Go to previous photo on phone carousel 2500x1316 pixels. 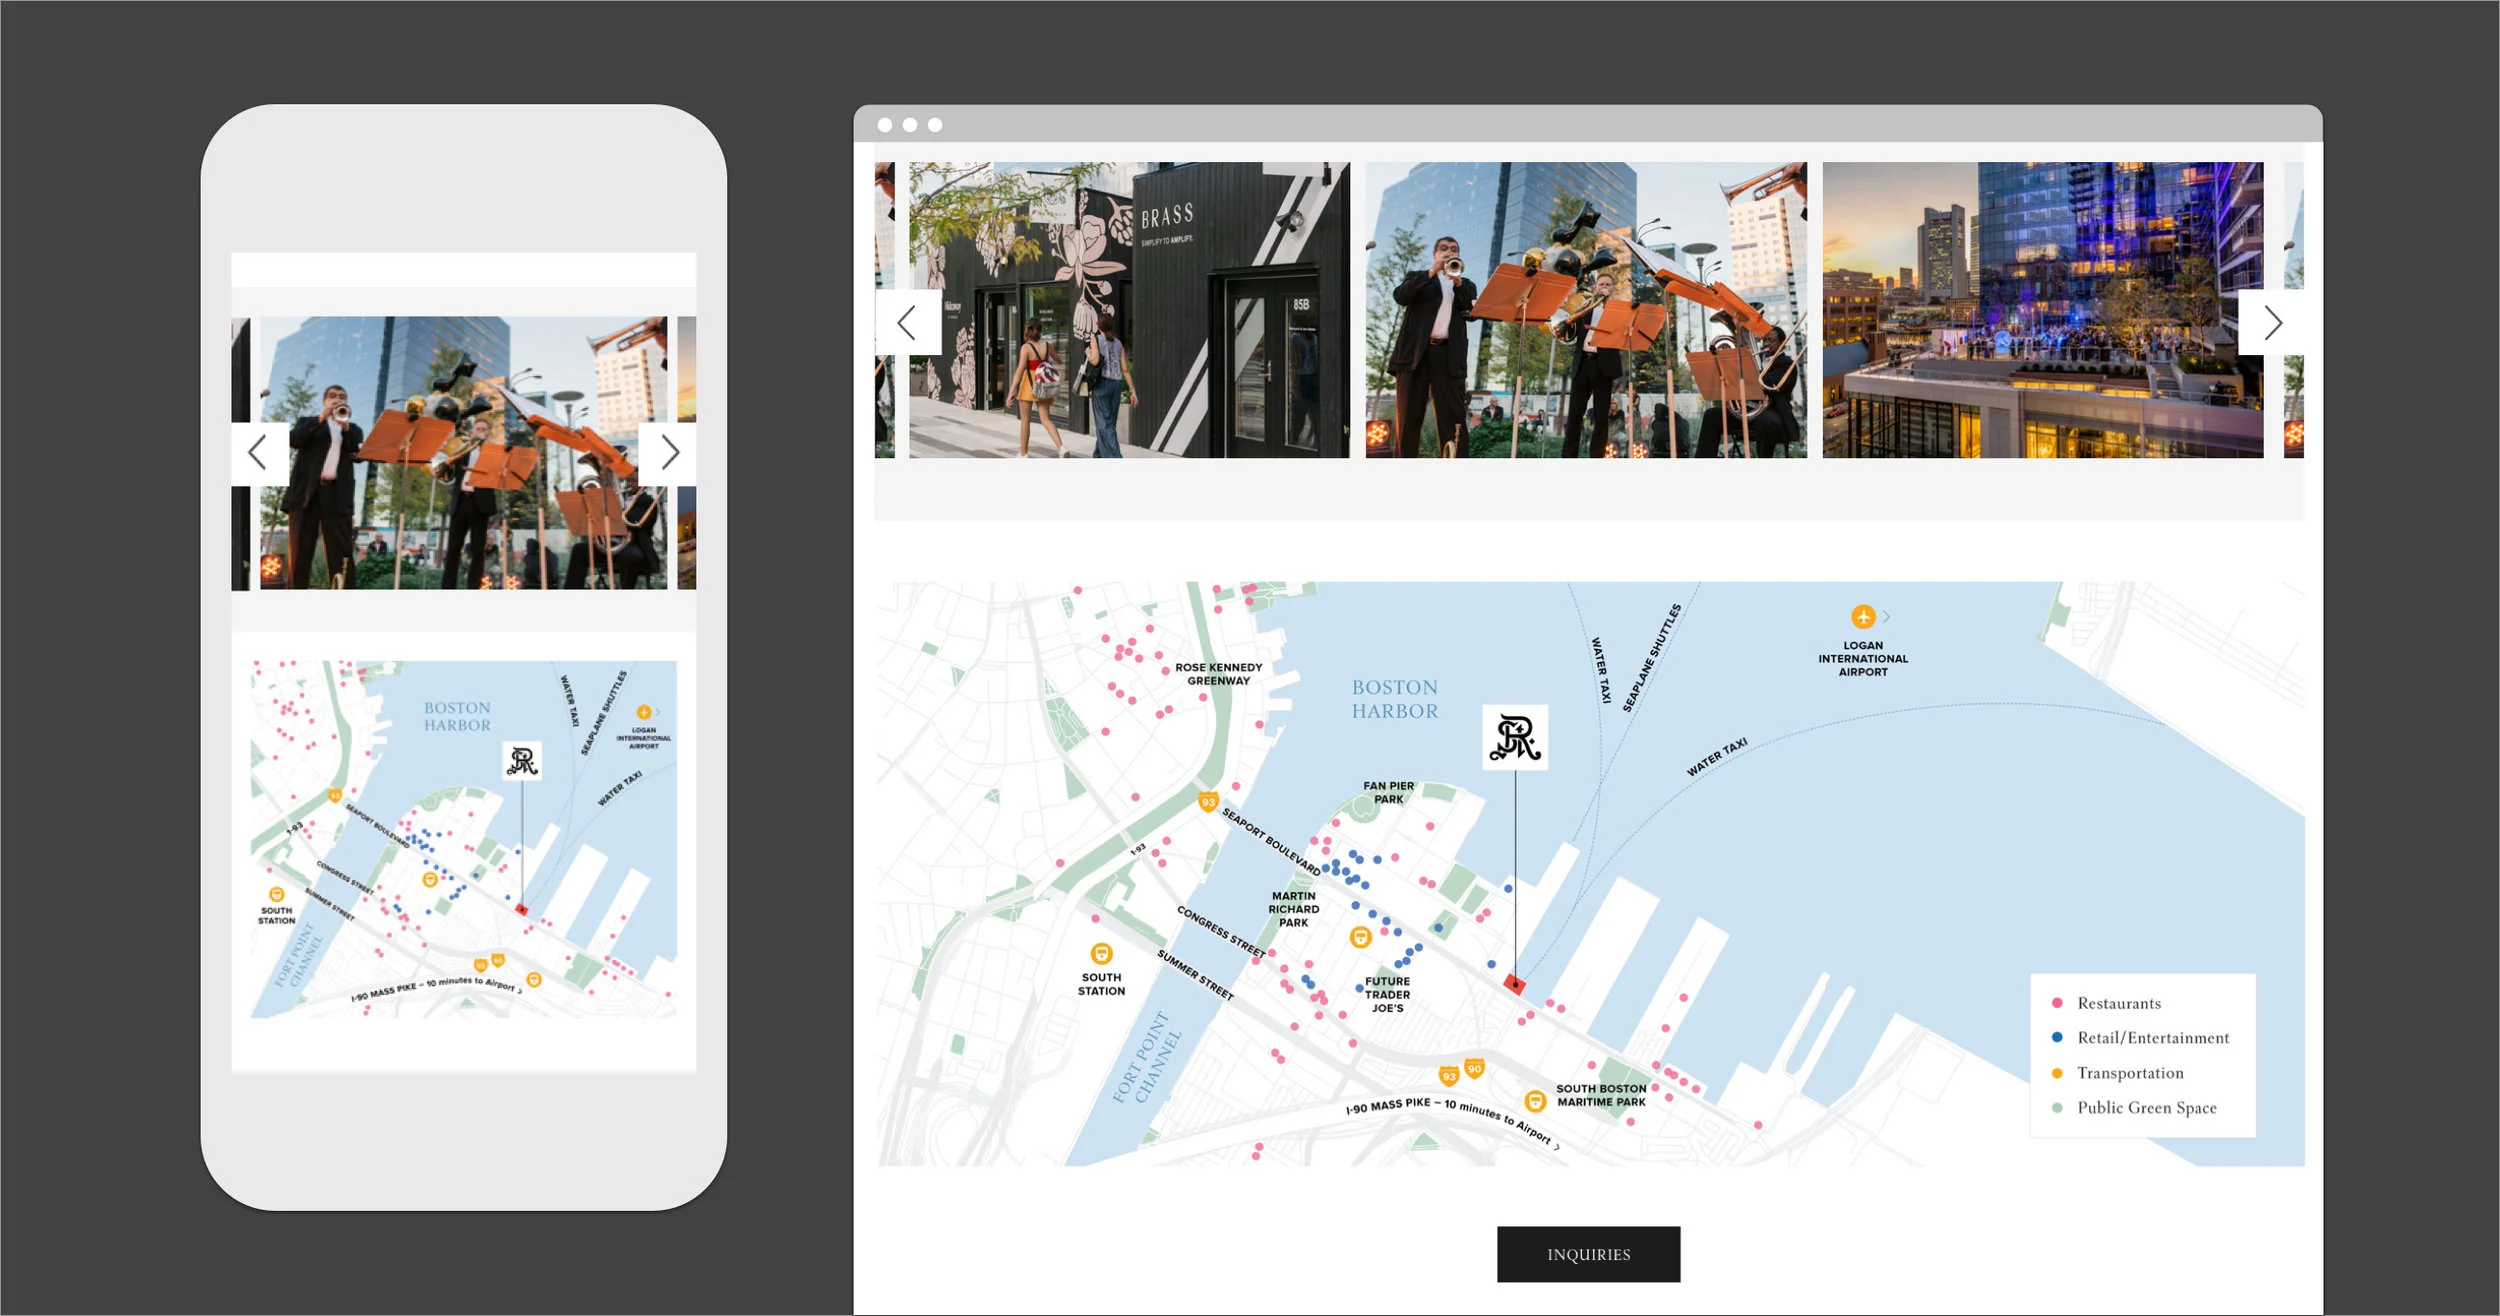[x=258, y=453]
